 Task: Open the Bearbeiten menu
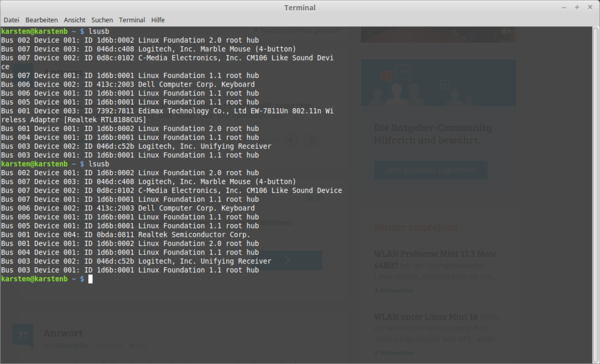(x=42, y=20)
